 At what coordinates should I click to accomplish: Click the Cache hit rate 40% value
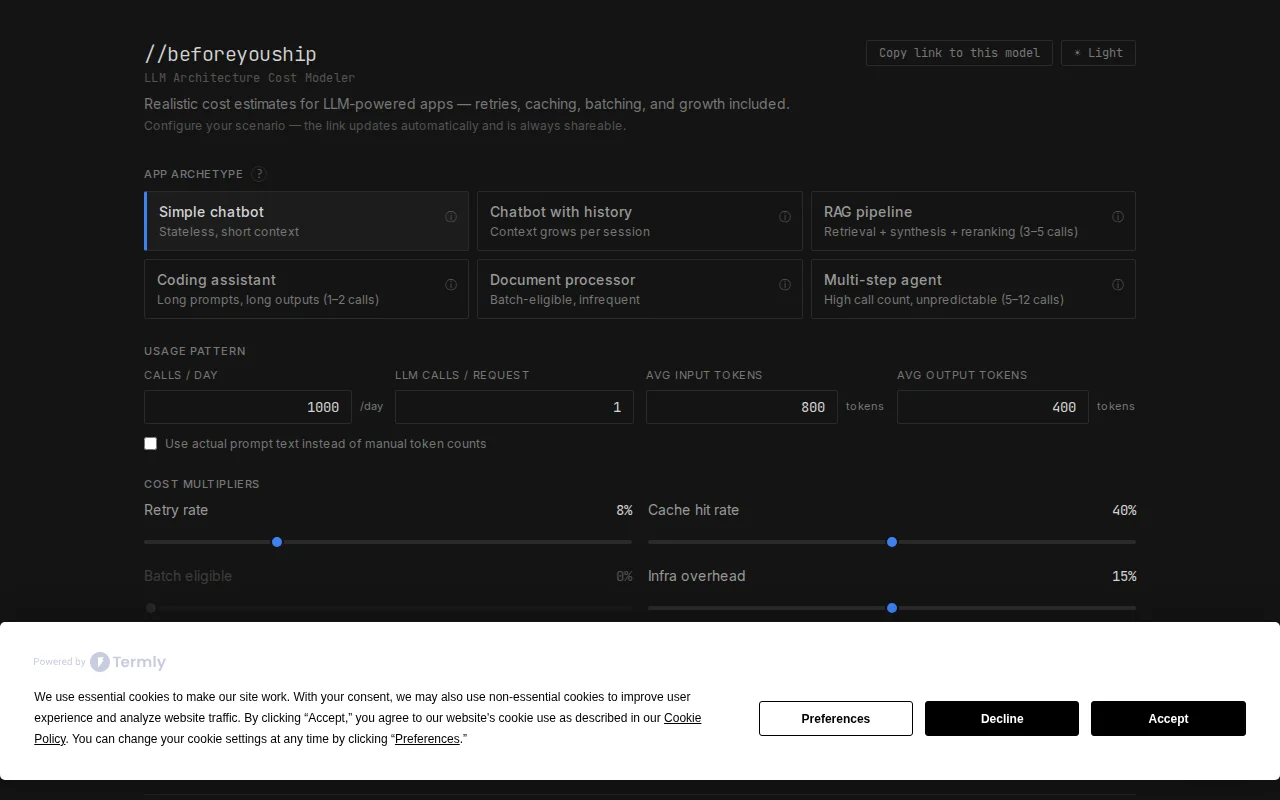point(1124,510)
